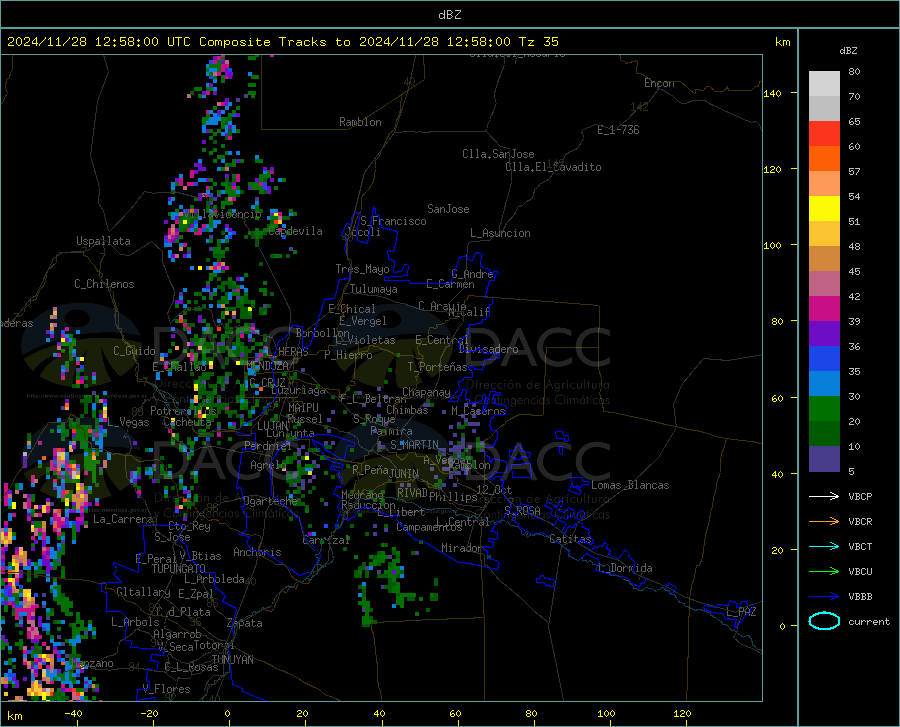This screenshot has width=900, height=727.
Task: Select the purple swatch between the 39 and 36 dBZ labels
Action: (824, 334)
